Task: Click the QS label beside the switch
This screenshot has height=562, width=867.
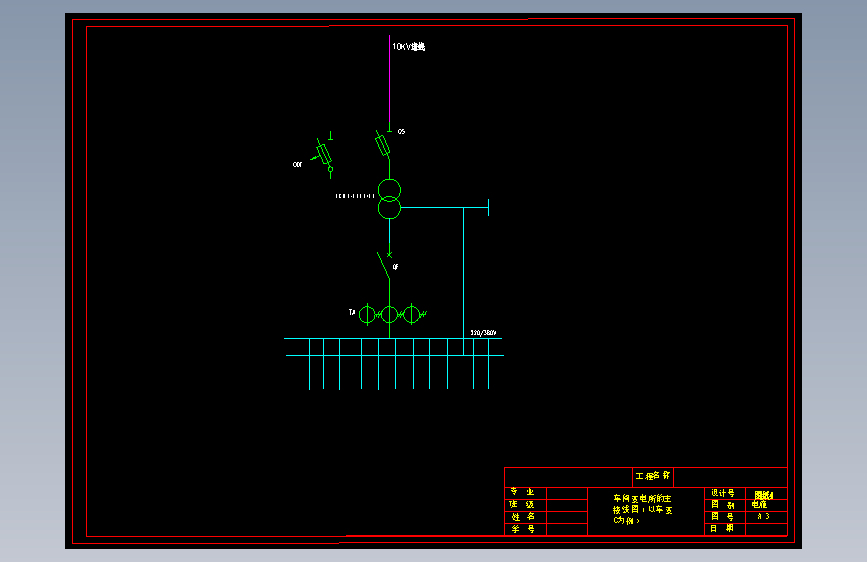Action: [x=401, y=132]
